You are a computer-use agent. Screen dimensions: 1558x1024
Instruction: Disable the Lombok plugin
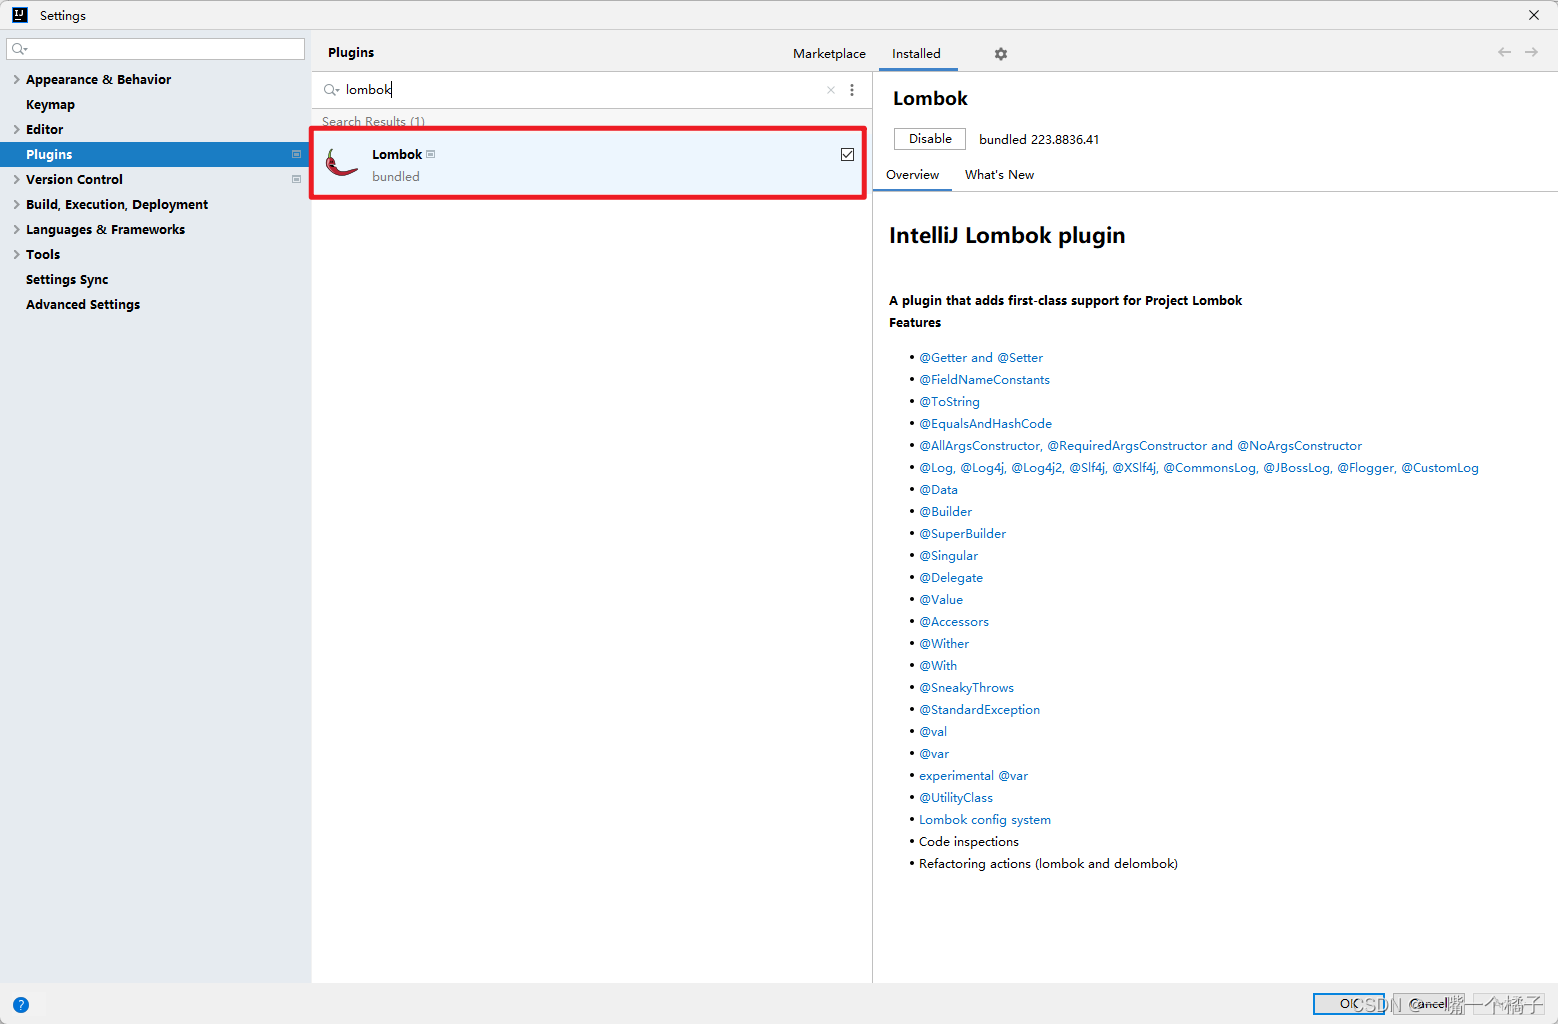(930, 139)
